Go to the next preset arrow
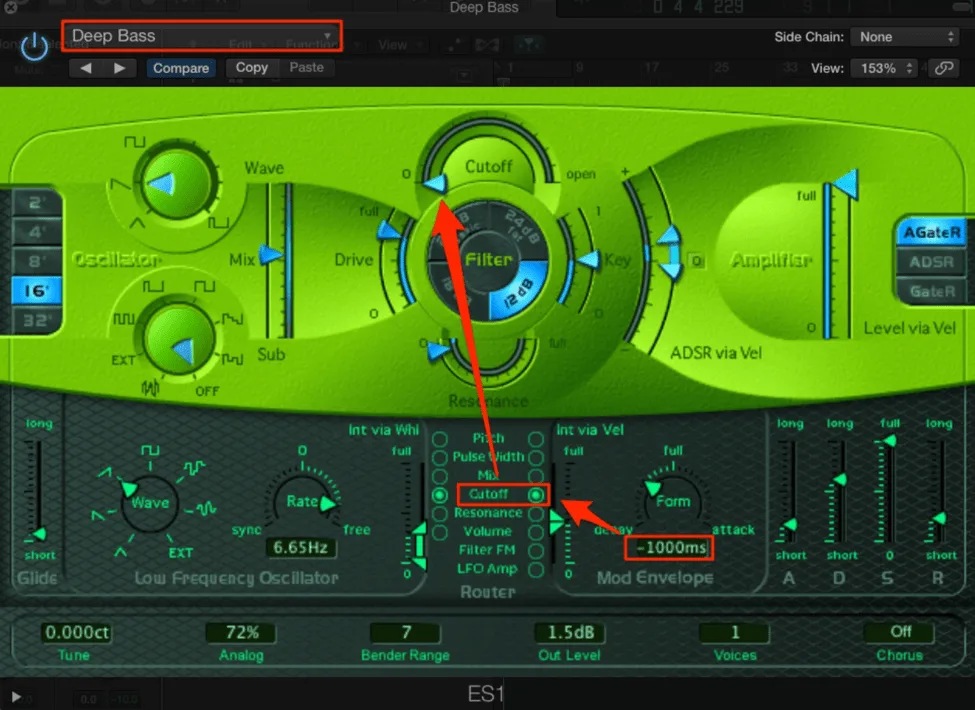Viewport: 975px width, 710px height. coord(119,68)
